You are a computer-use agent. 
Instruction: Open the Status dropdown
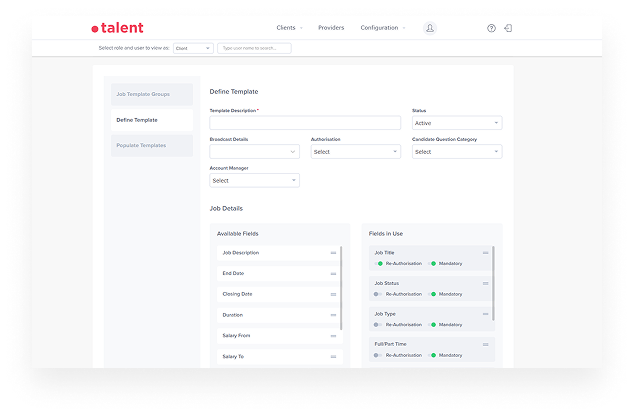tap(456, 123)
